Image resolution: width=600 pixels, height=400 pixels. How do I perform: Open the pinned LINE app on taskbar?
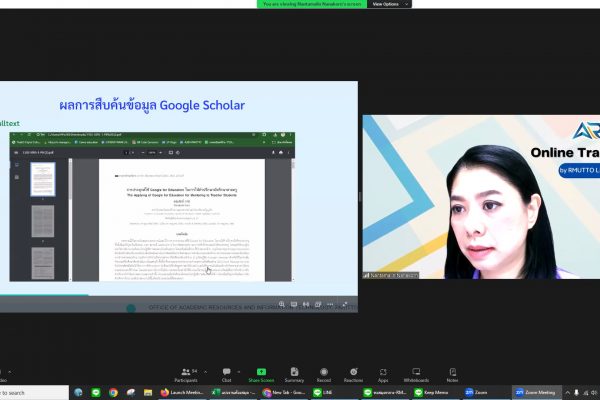tap(96, 392)
